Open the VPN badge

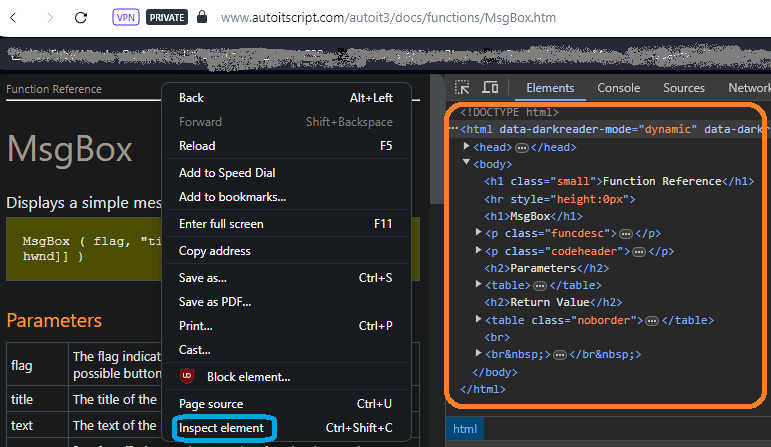click(126, 18)
